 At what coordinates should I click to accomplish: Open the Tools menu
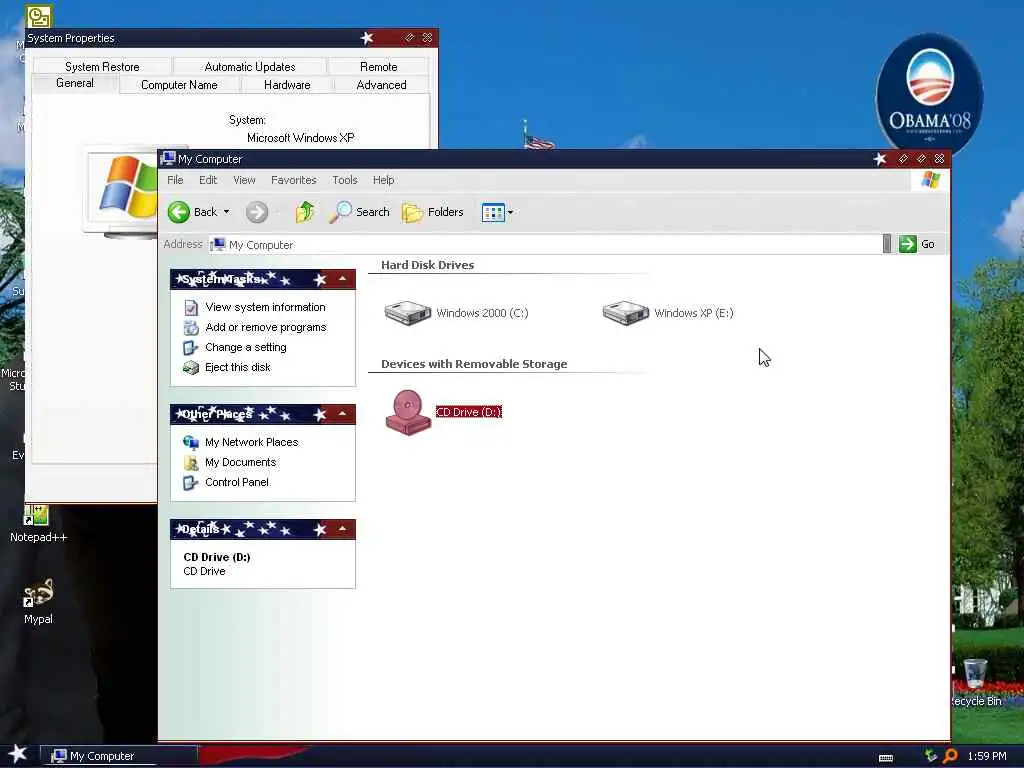click(345, 180)
